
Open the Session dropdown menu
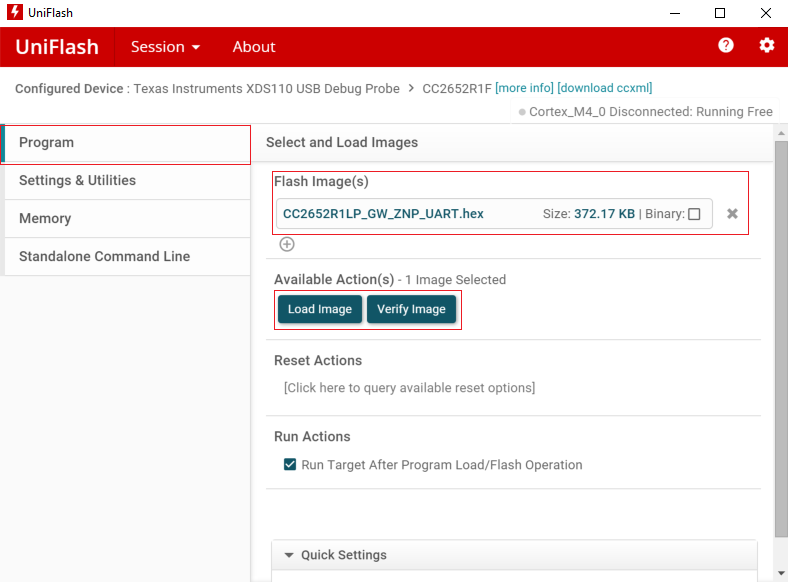point(165,47)
